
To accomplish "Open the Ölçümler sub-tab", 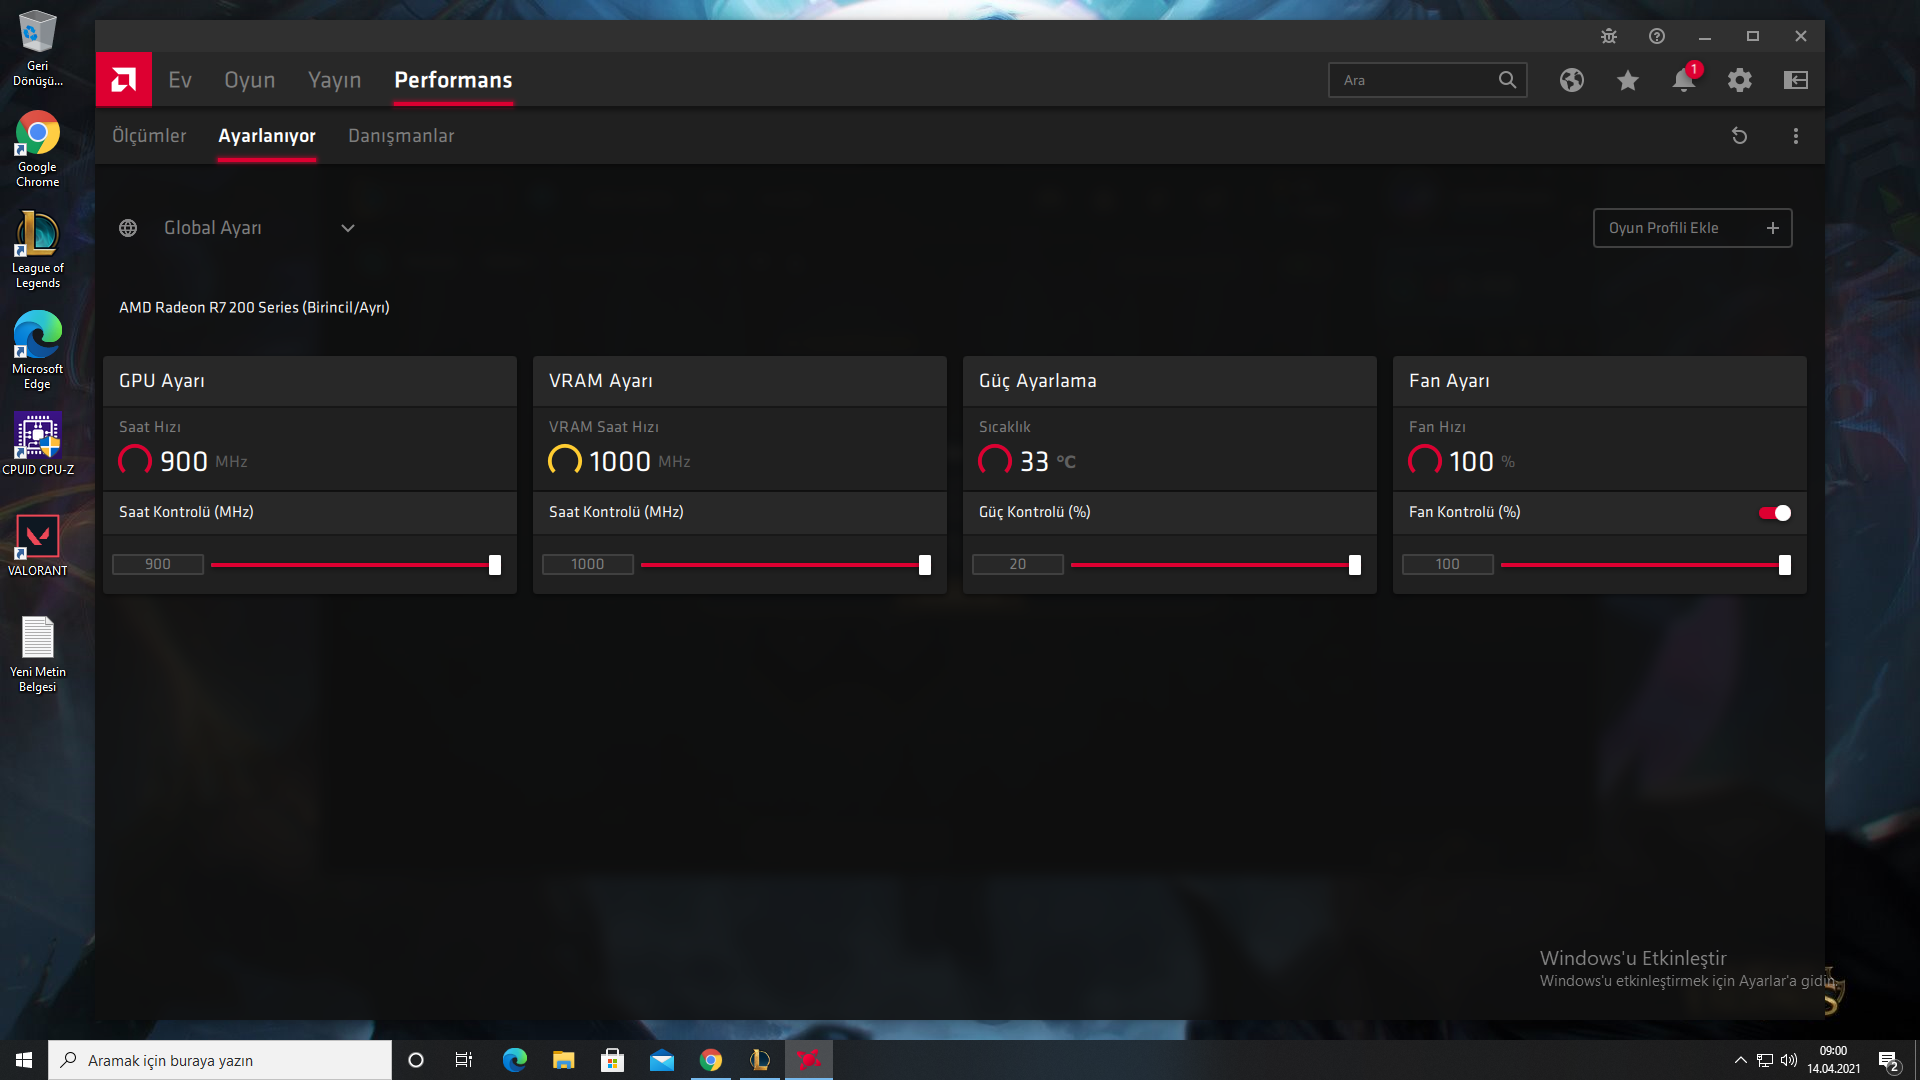I will click(x=149, y=136).
